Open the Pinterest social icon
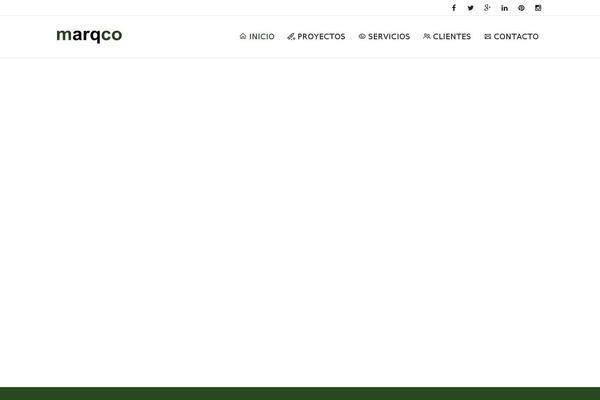This screenshot has height=400, width=600. tap(521, 8)
